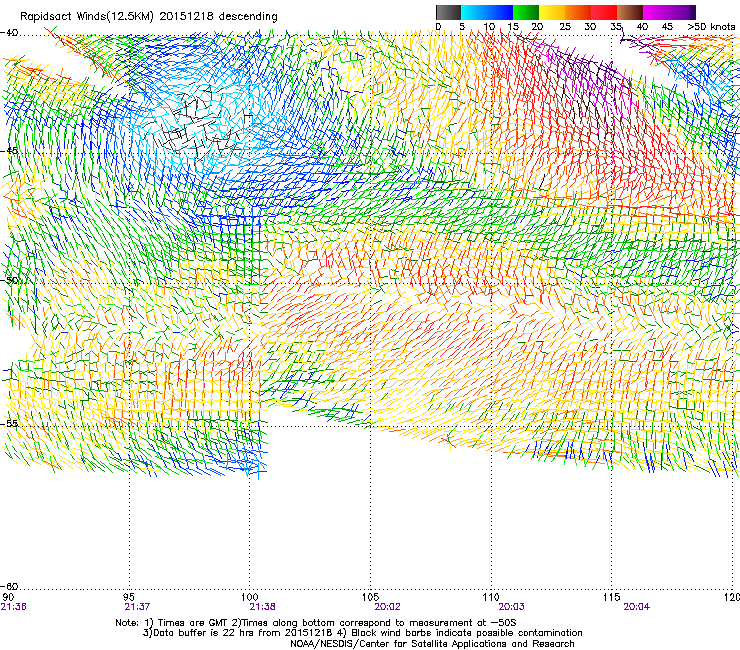
Task: Click the '115' longitude axis label
Action: pyautogui.click(x=612, y=597)
